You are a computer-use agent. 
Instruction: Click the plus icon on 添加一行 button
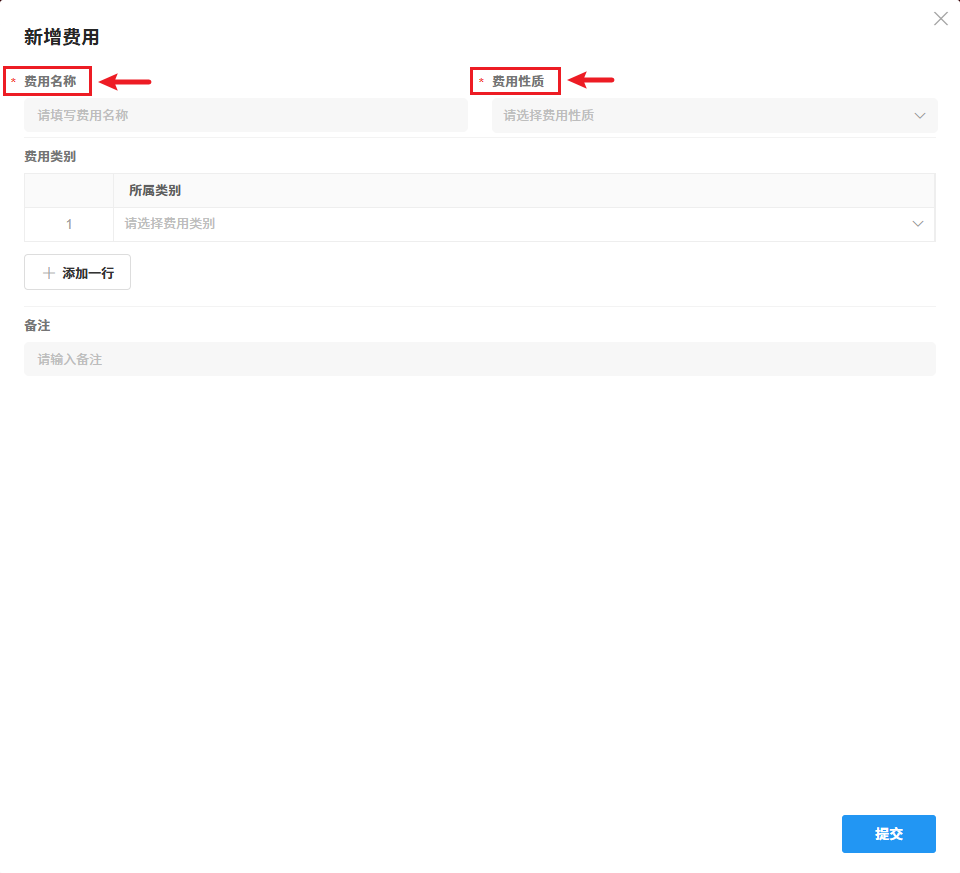pos(49,271)
